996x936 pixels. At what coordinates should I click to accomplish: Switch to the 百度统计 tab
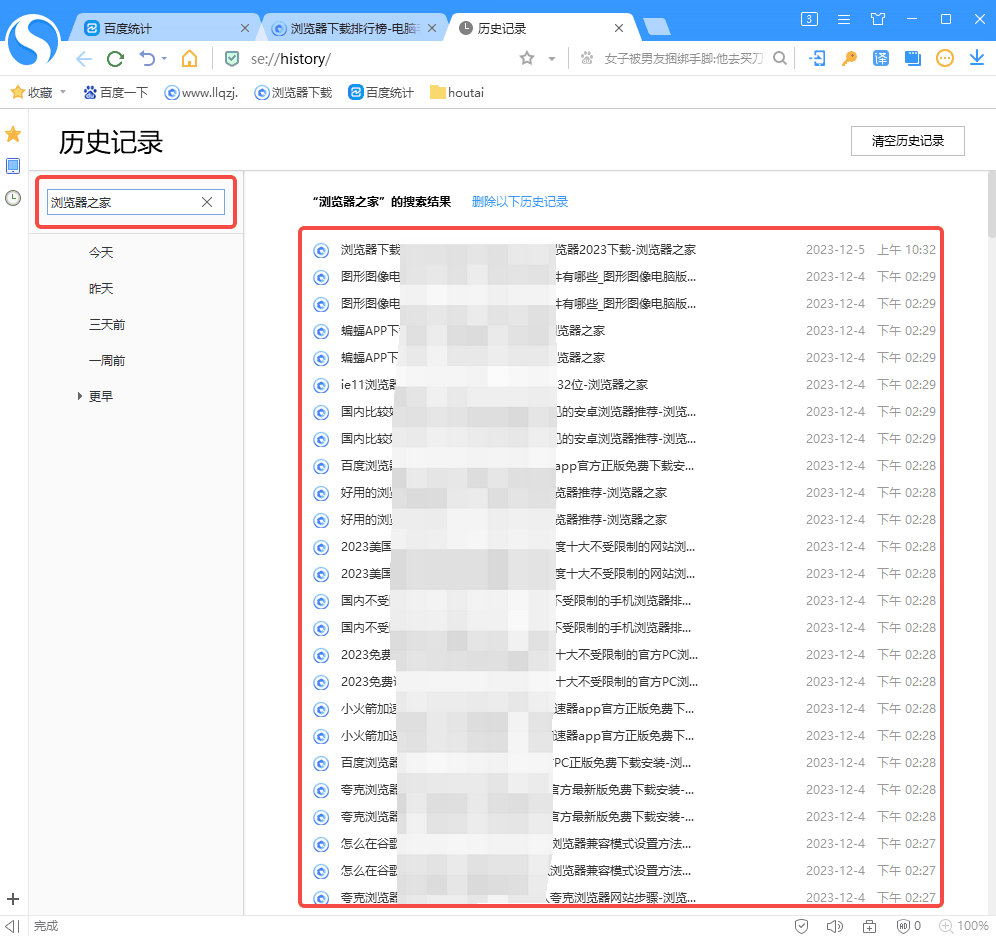coord(160,28)
